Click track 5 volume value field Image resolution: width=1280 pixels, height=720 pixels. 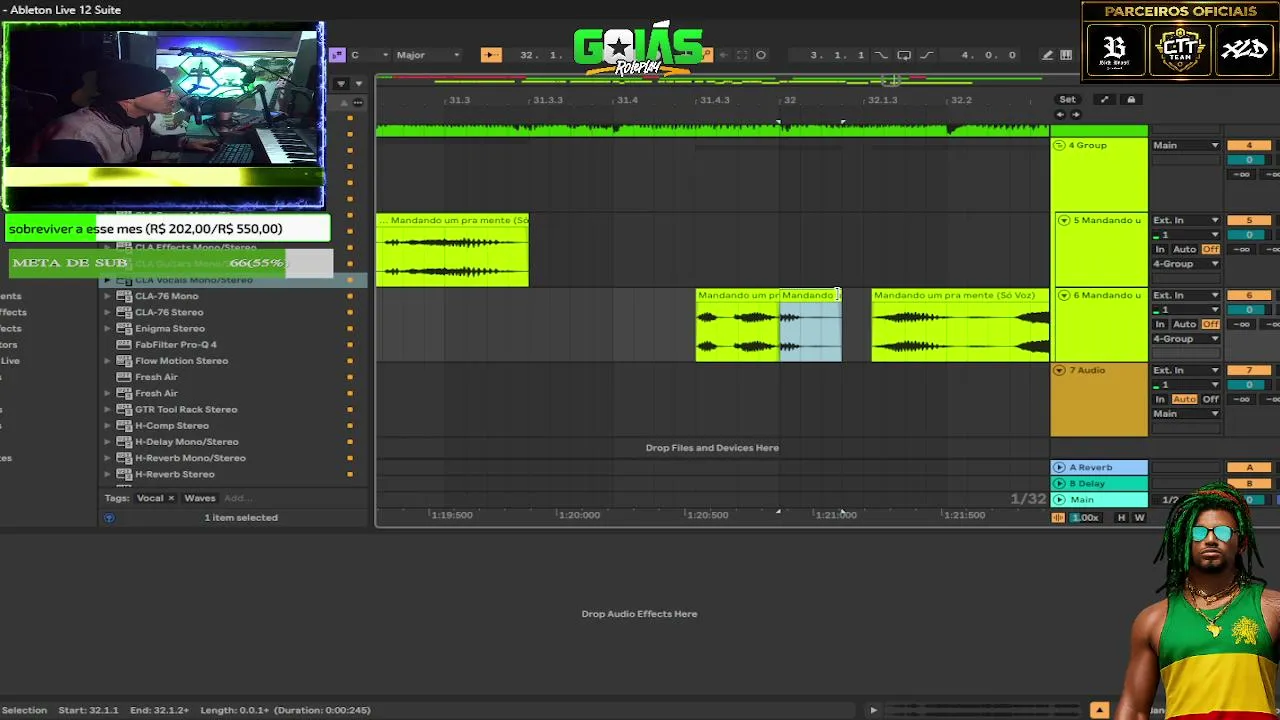(1249, 235)
